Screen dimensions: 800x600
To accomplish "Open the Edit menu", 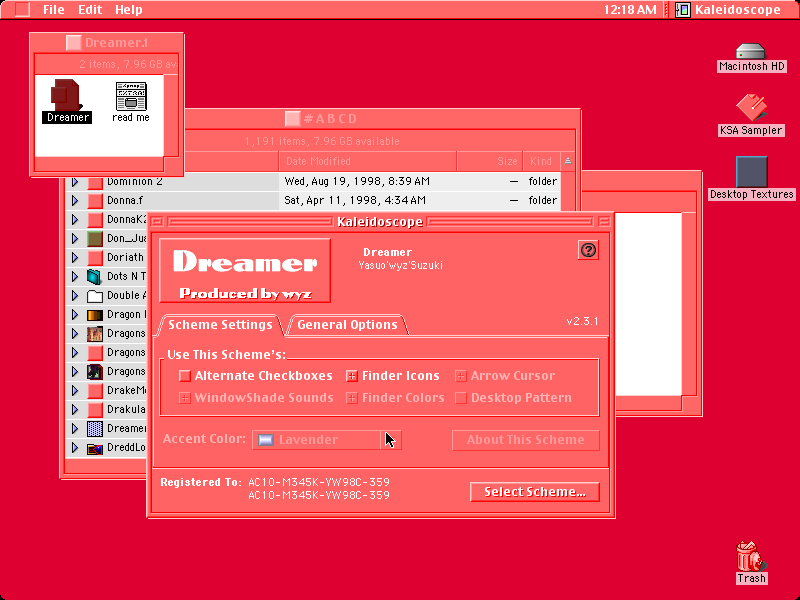I will click(90, 10).
